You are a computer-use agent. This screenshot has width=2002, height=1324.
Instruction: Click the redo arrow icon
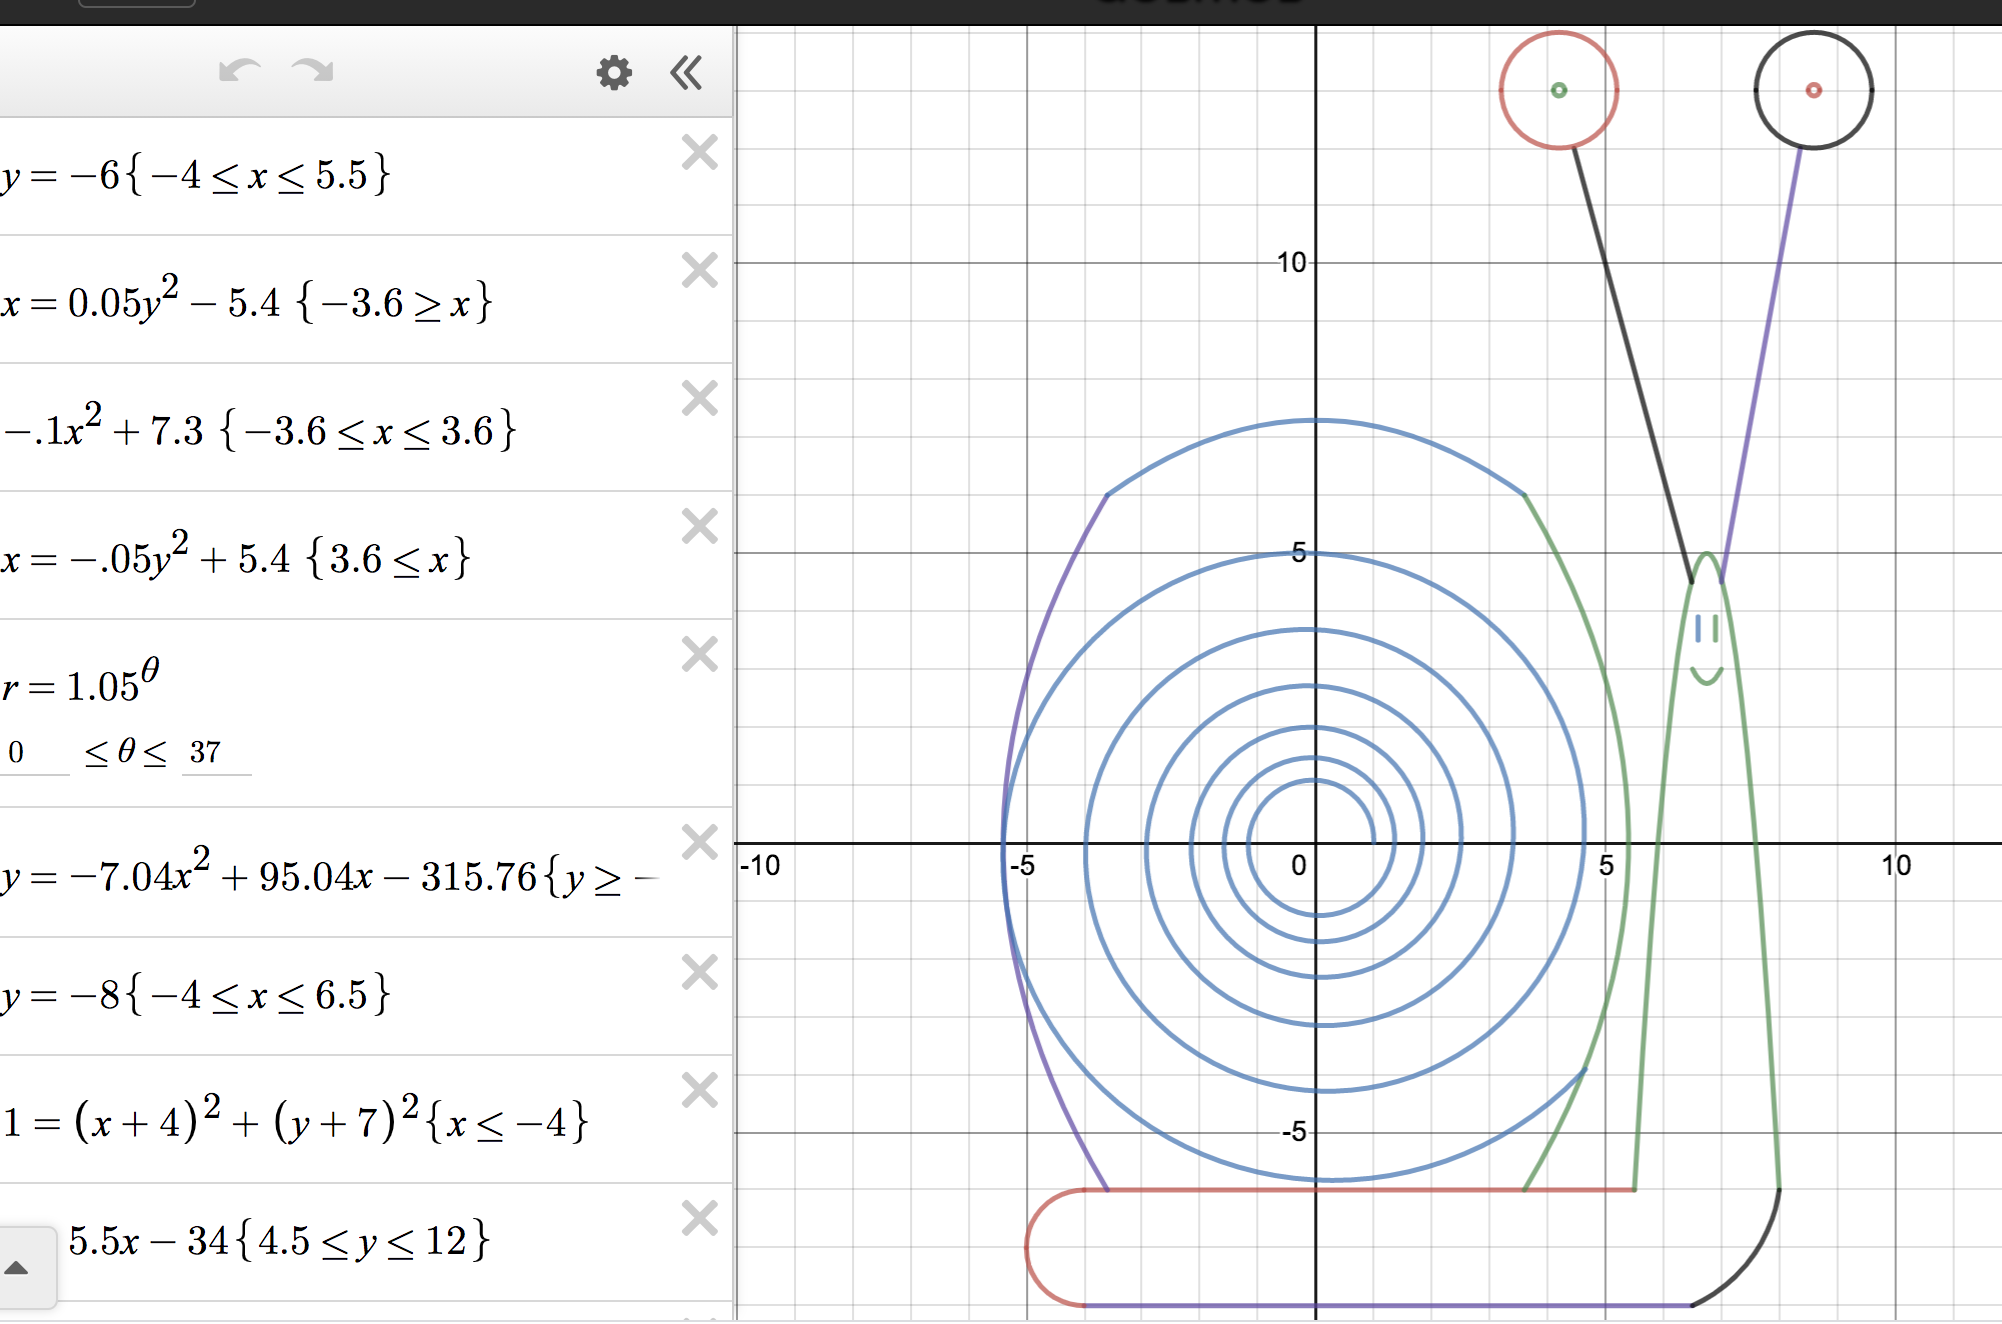pyautogui.click(x=312, y=71)
